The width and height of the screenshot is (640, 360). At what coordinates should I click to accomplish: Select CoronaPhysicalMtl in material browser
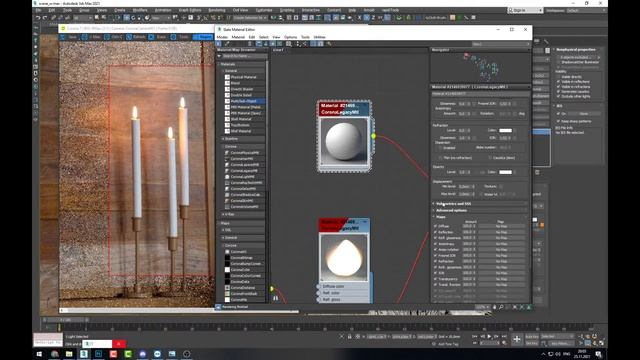tap(244, 153)
